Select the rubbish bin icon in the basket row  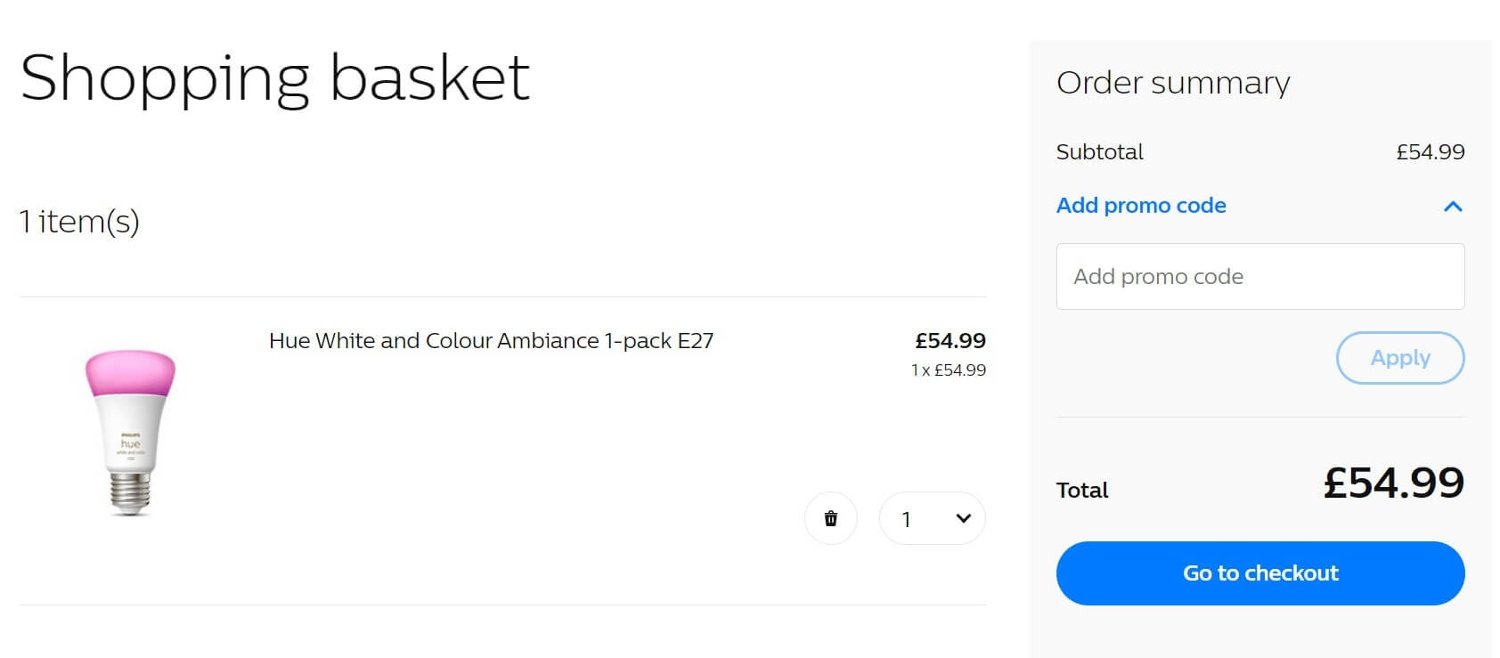tap(831, 518)
